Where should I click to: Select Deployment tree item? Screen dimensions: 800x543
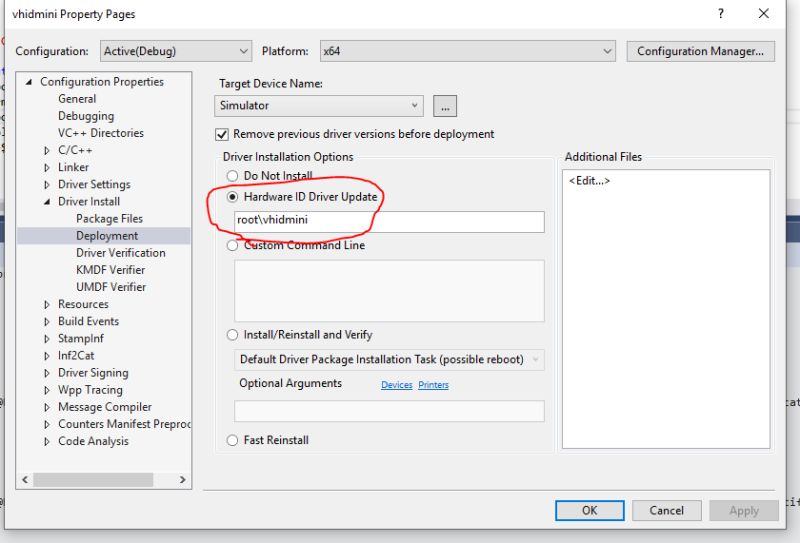pos(107,236)
